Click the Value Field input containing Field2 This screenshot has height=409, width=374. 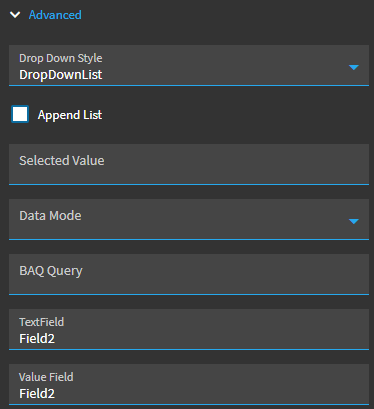point(189,384)
